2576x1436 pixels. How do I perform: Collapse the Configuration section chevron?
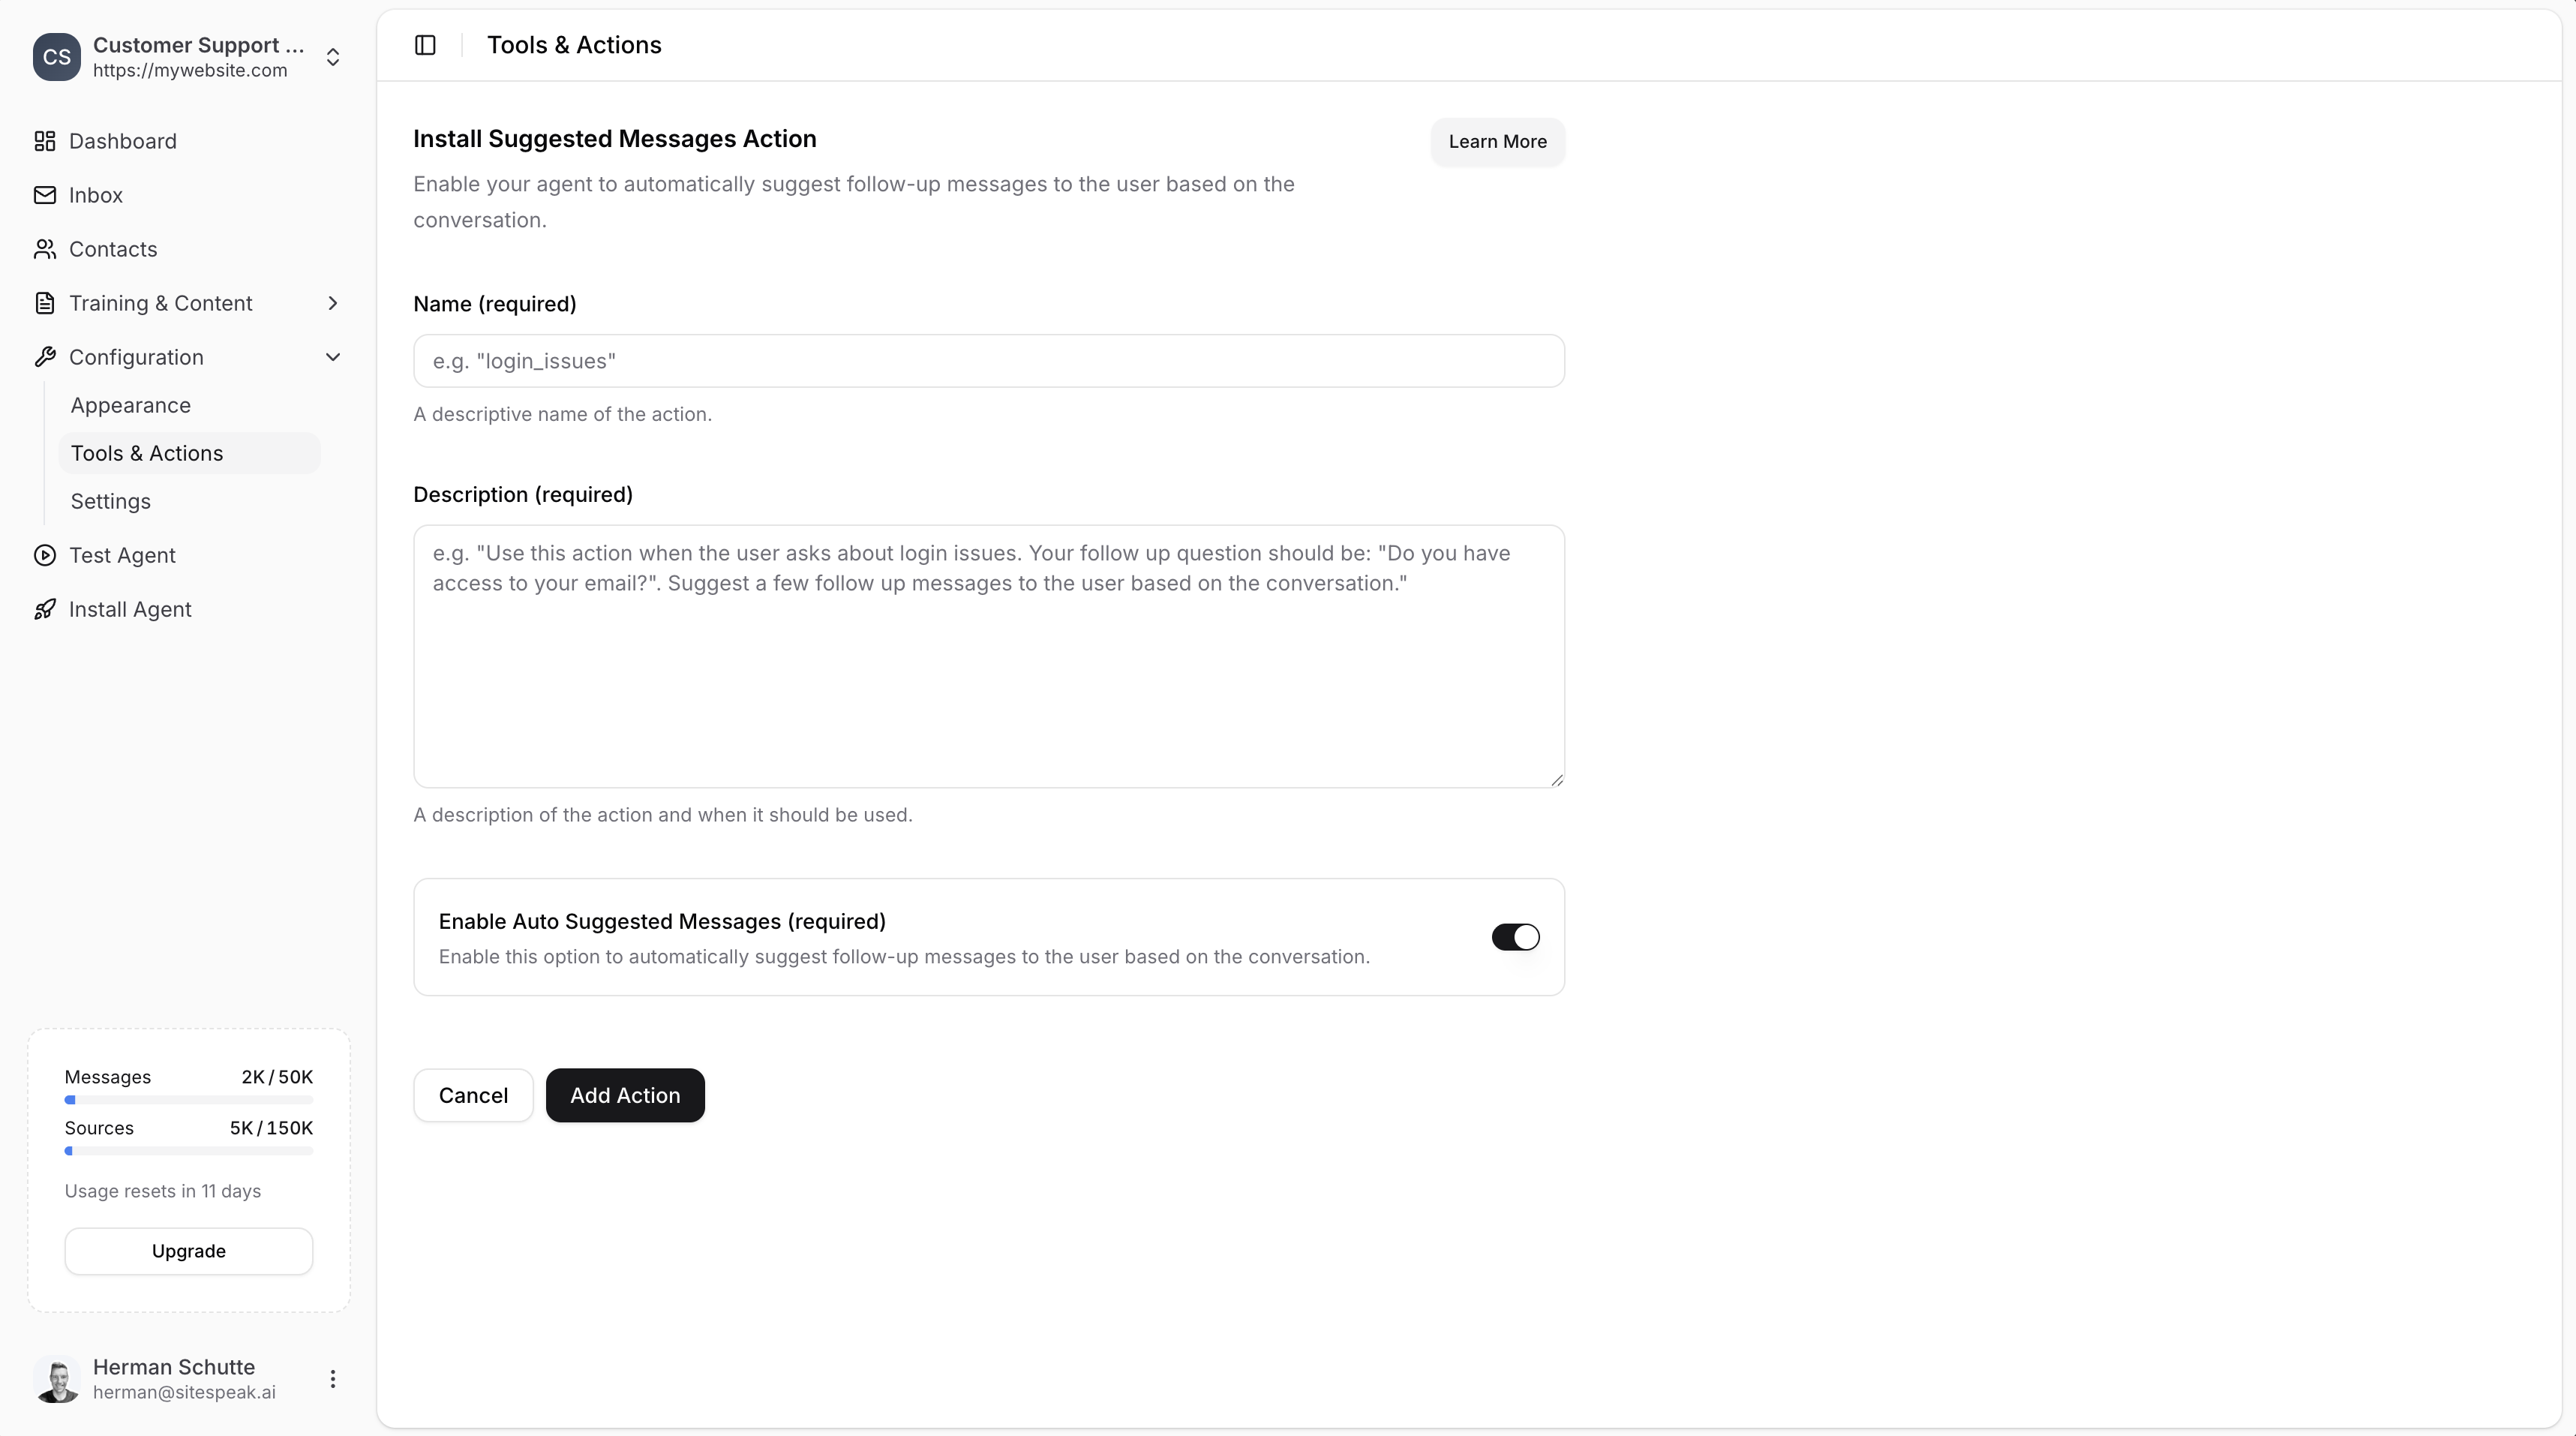click(333, 357)
